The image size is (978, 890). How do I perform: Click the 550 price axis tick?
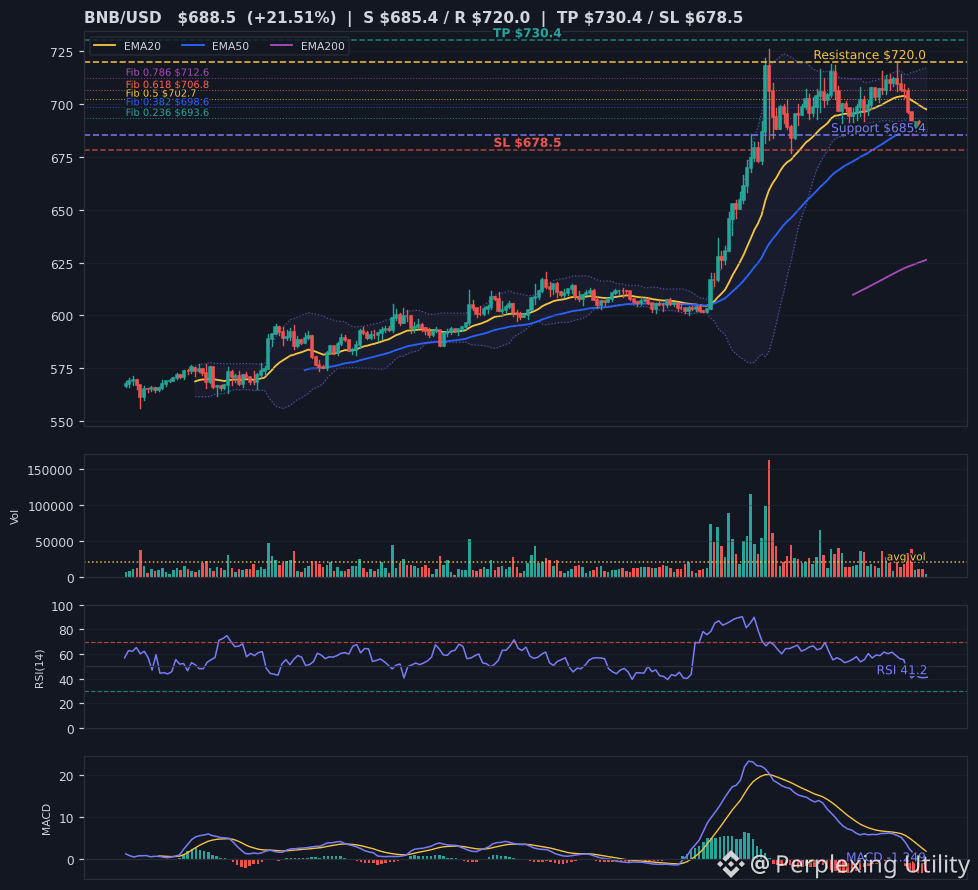(61, 422)
